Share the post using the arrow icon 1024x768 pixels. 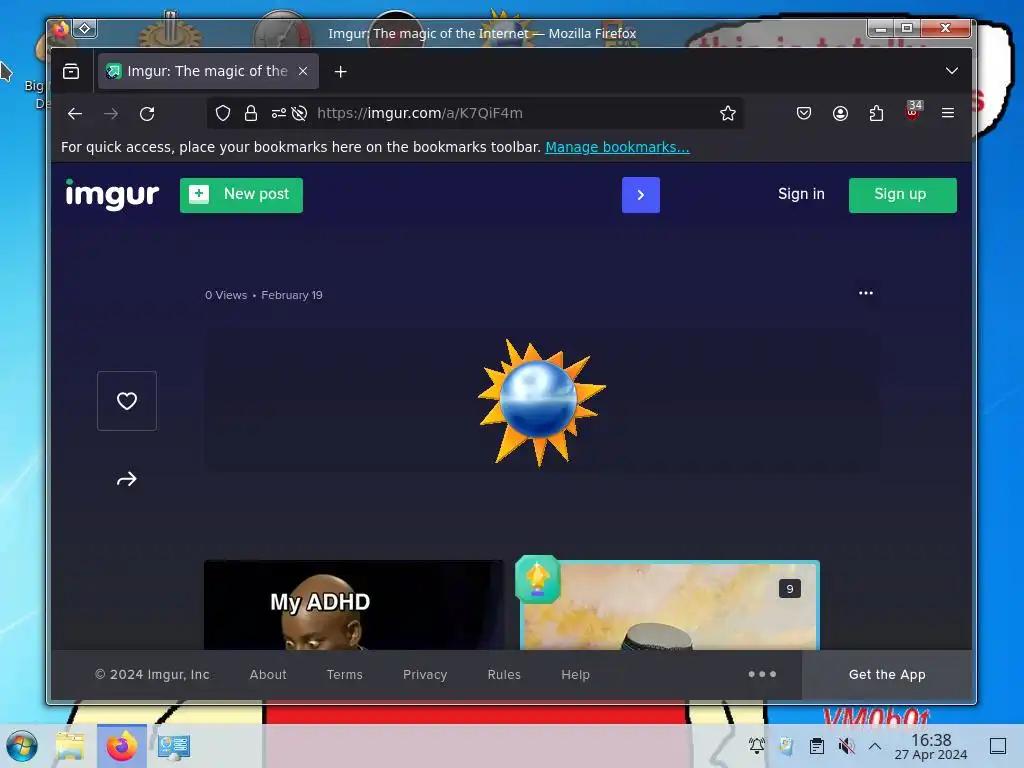click(127, 479)
